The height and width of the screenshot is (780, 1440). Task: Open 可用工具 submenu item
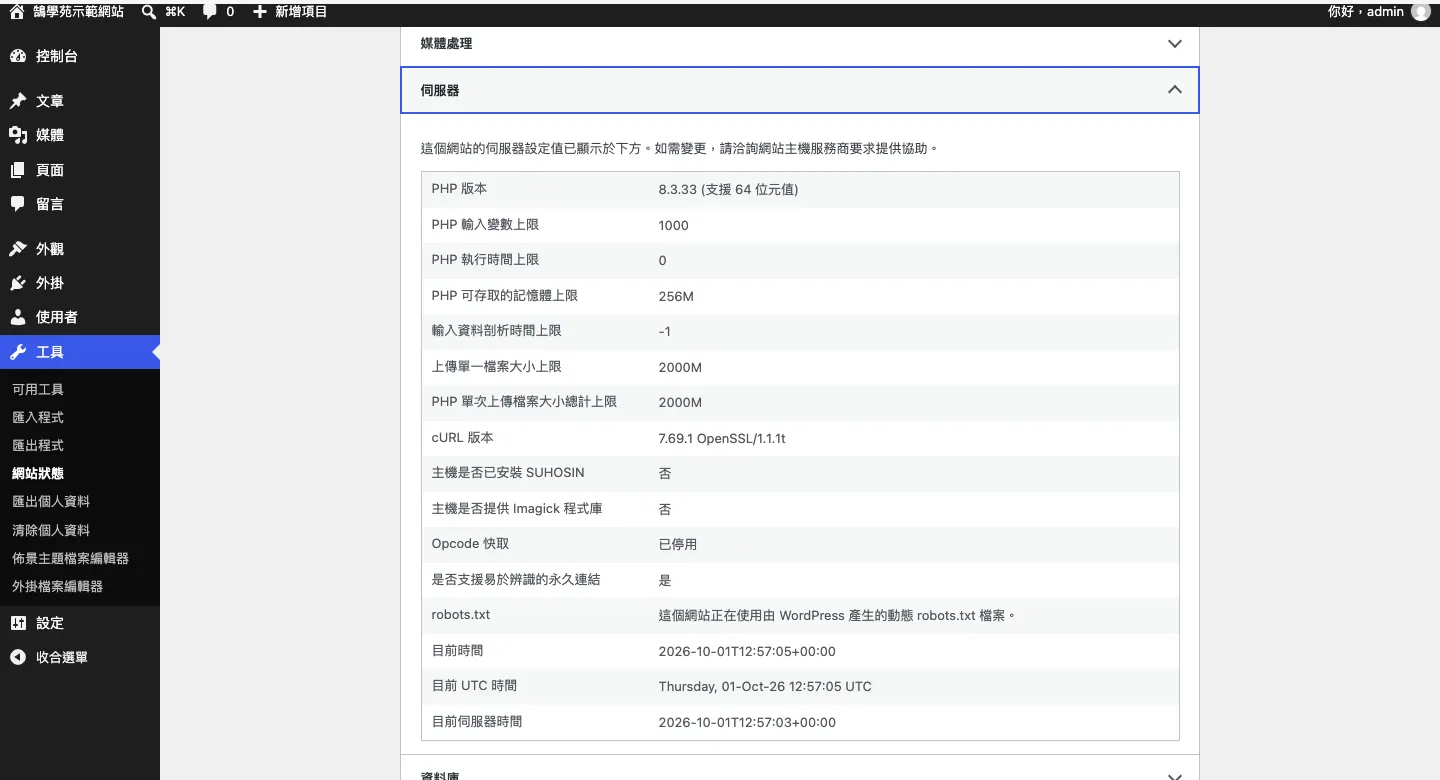(38, 389)
